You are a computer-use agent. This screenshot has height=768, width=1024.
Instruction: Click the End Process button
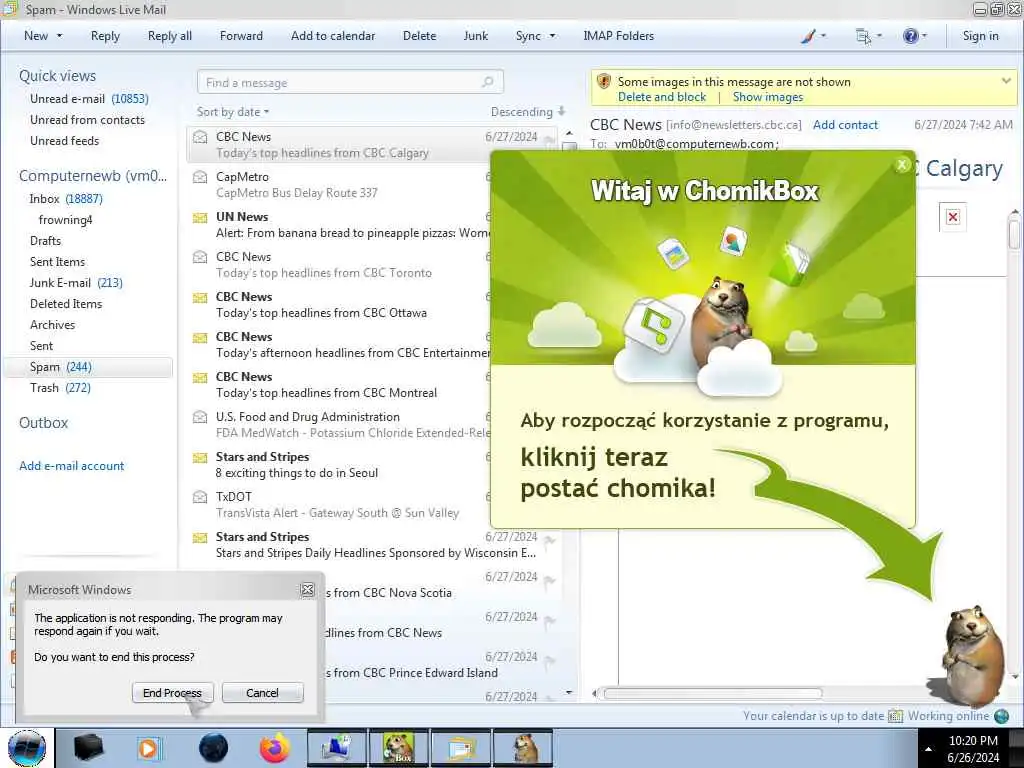tap(172, 693)
